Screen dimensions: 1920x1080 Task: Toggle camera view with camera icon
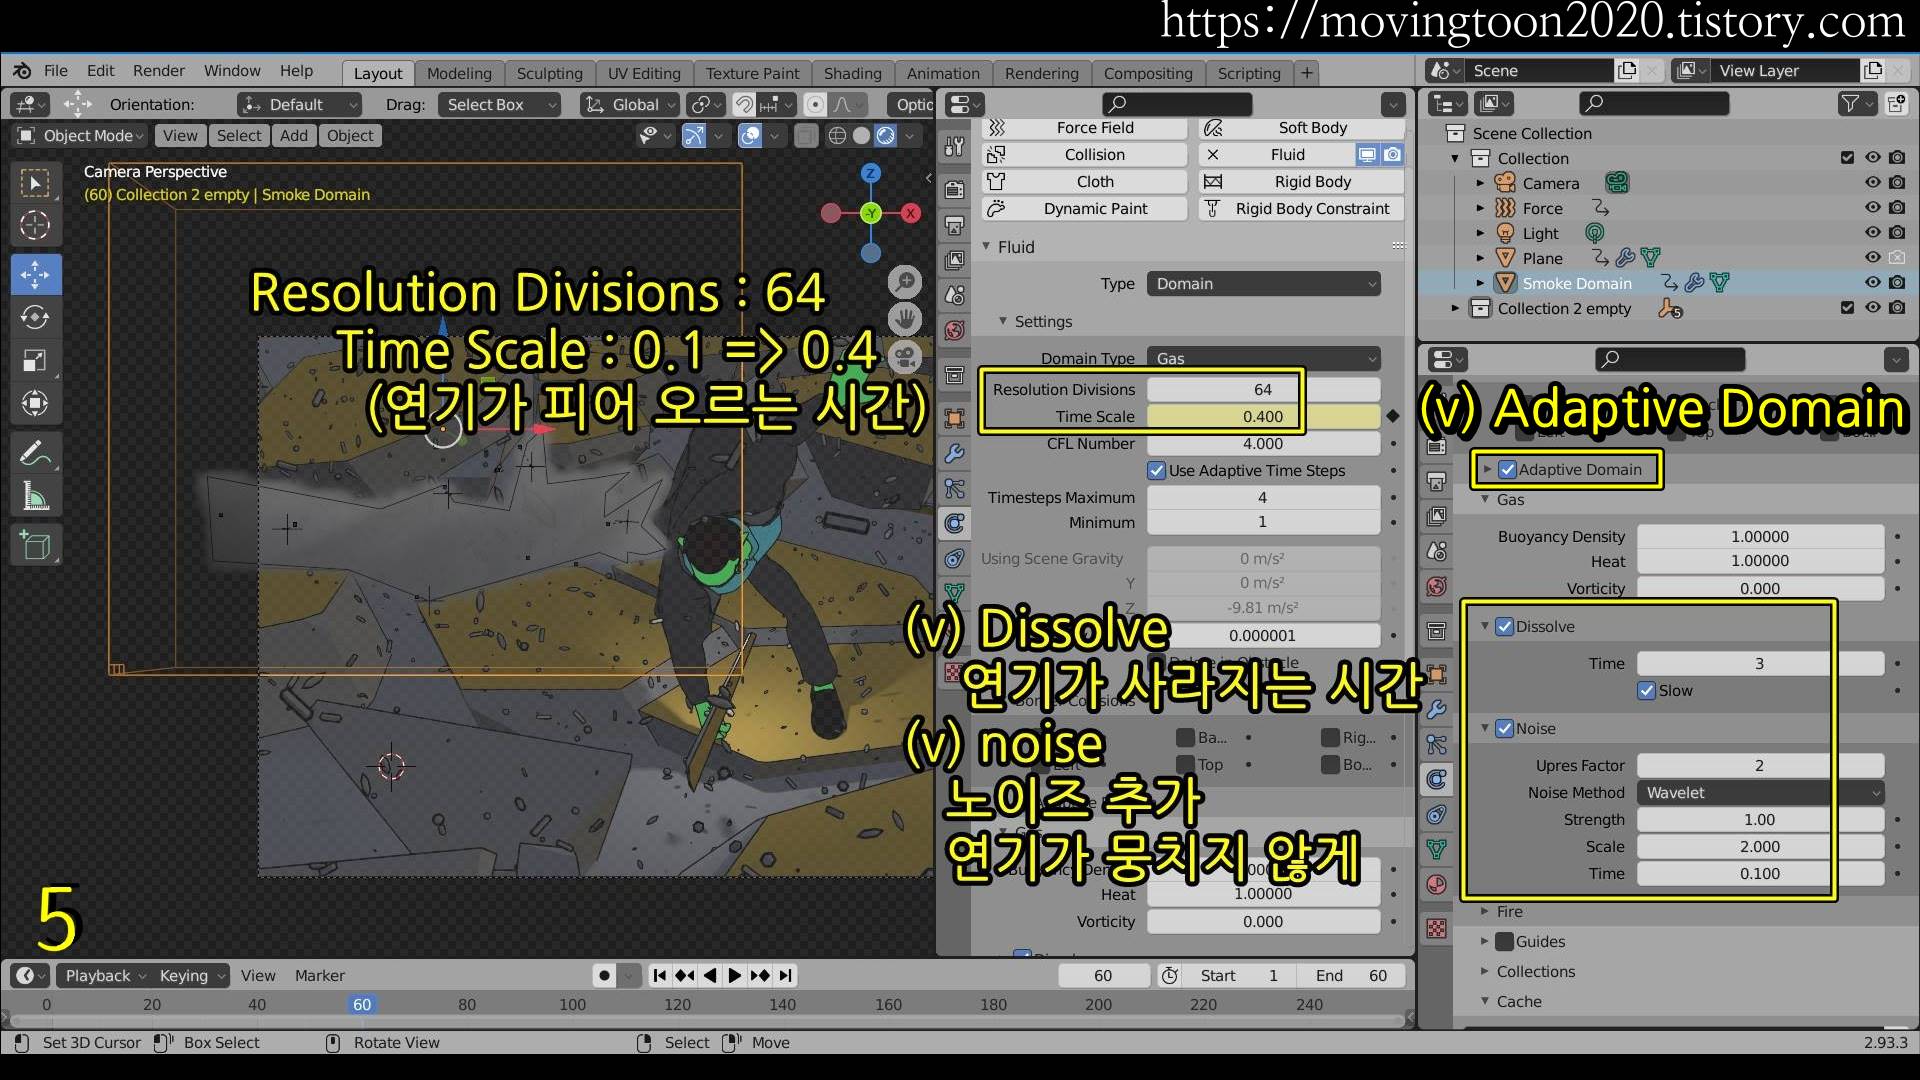tap(905, 357)
